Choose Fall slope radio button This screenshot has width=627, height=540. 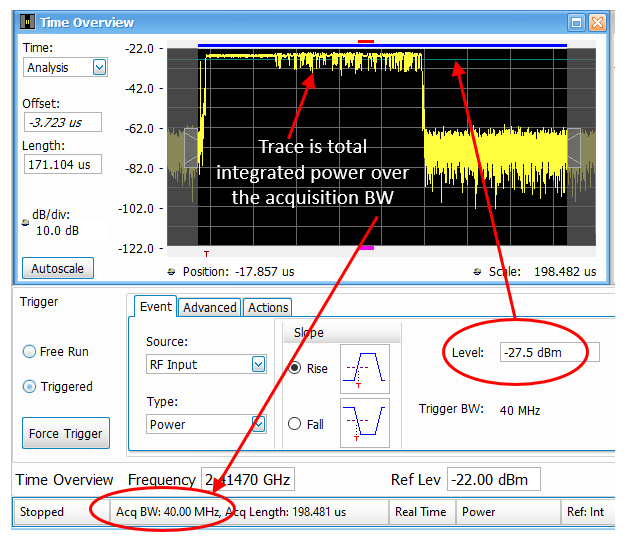click(295, 424)
